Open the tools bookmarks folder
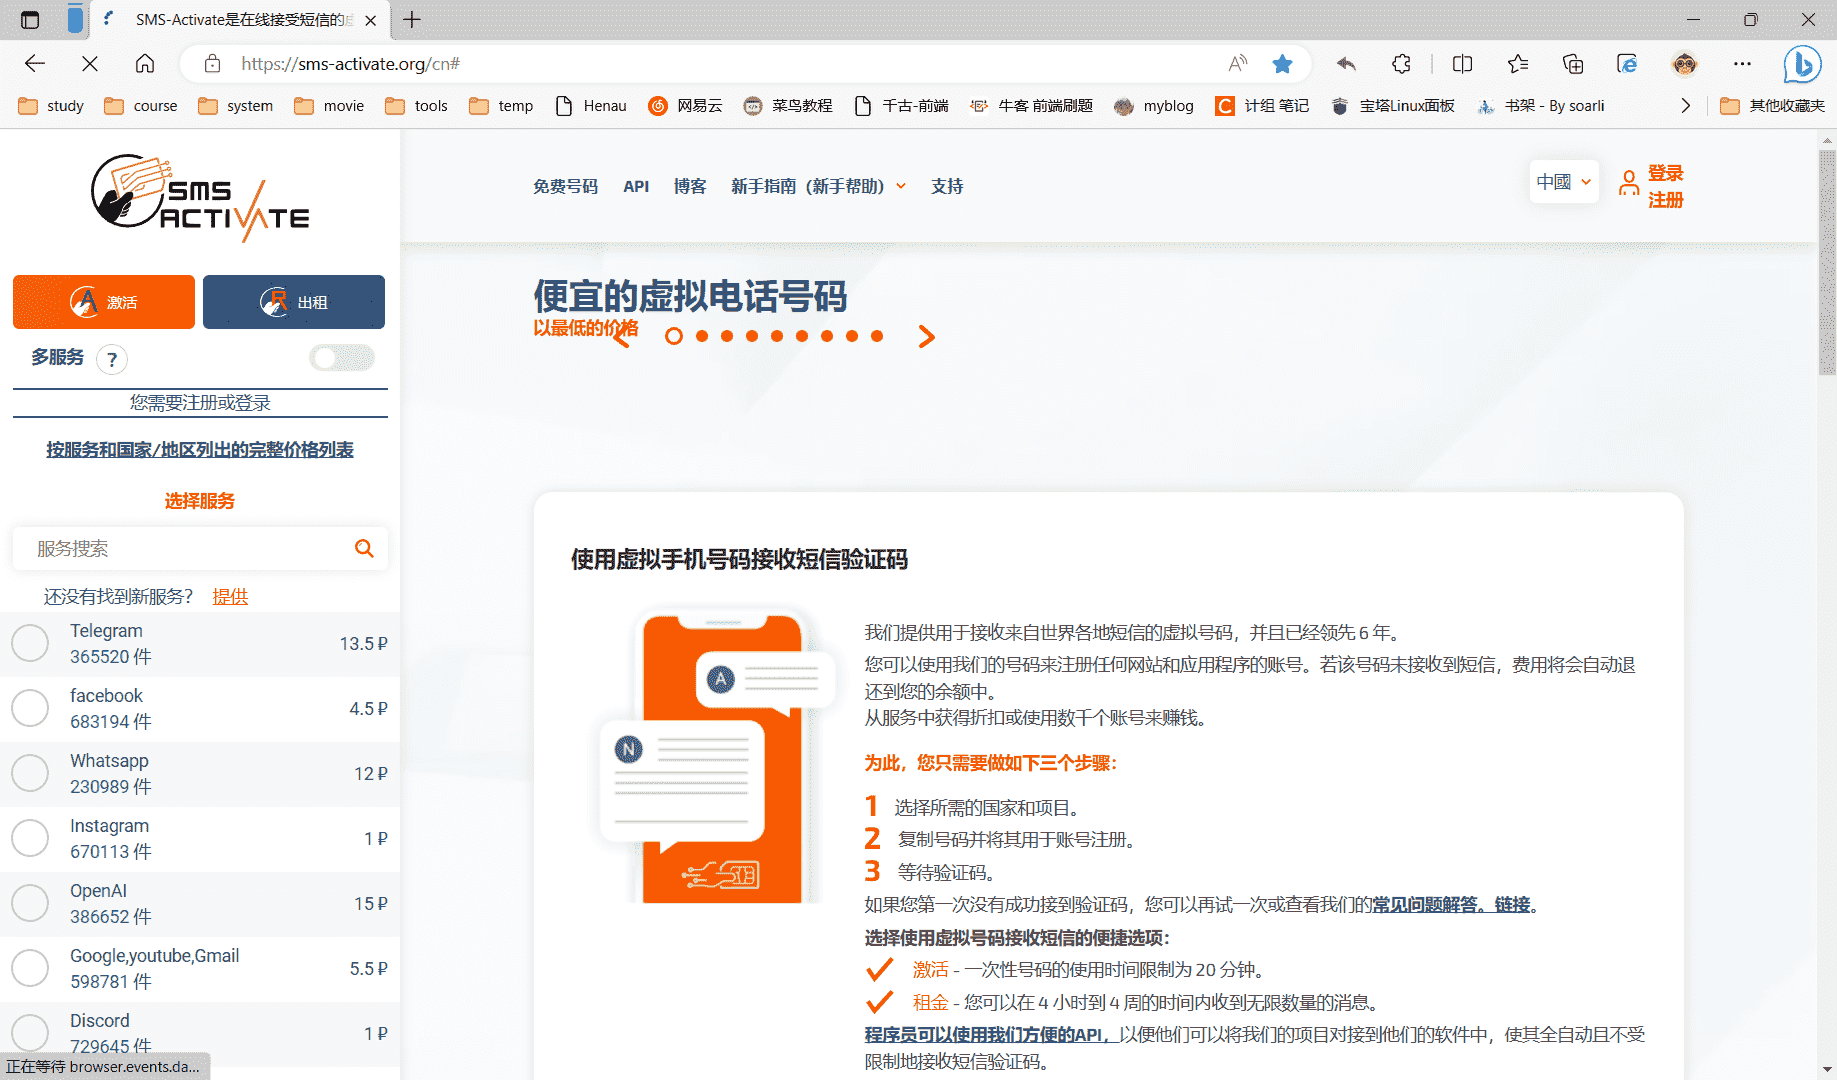Screen dimensions: 1837x1080 pyautogui.click(x=416, y=106)
